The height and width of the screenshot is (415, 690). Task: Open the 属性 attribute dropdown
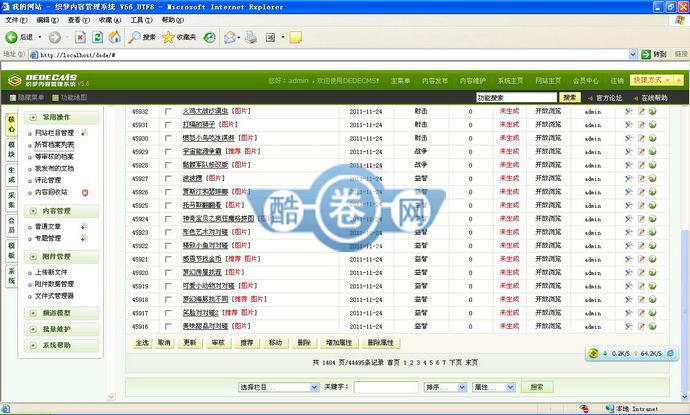494,387
